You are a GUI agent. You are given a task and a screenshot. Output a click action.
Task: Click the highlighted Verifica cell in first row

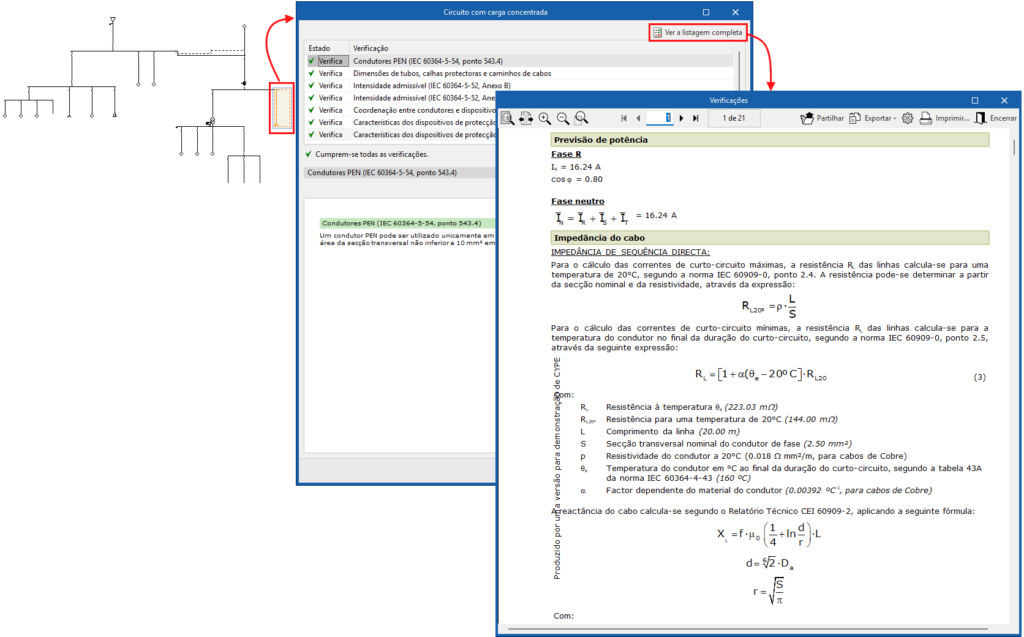point(332,61)
